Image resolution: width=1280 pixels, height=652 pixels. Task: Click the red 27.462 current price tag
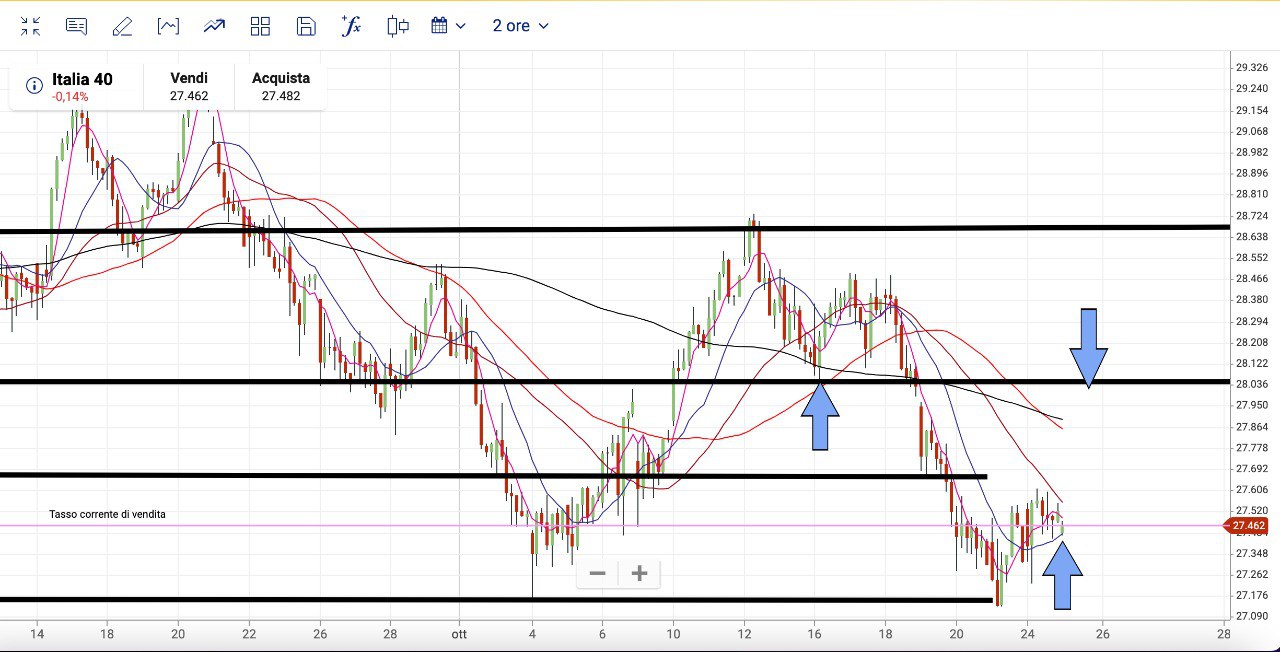point(1248,526)
